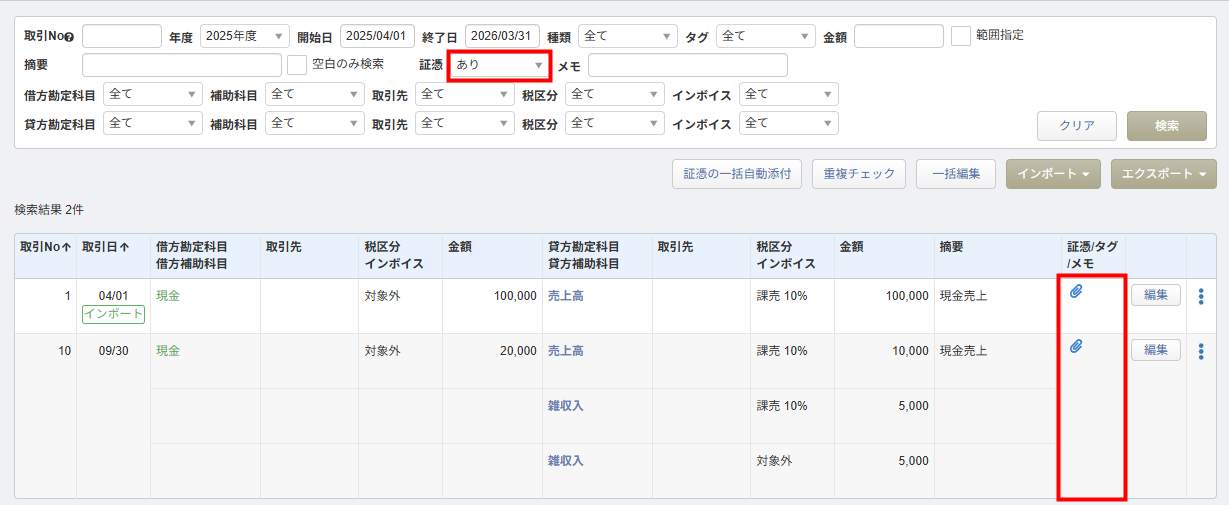Open the 貸方勘定科目 dropdown
Viewport: 1229px width, 505px height.
(x=153, y=123)
